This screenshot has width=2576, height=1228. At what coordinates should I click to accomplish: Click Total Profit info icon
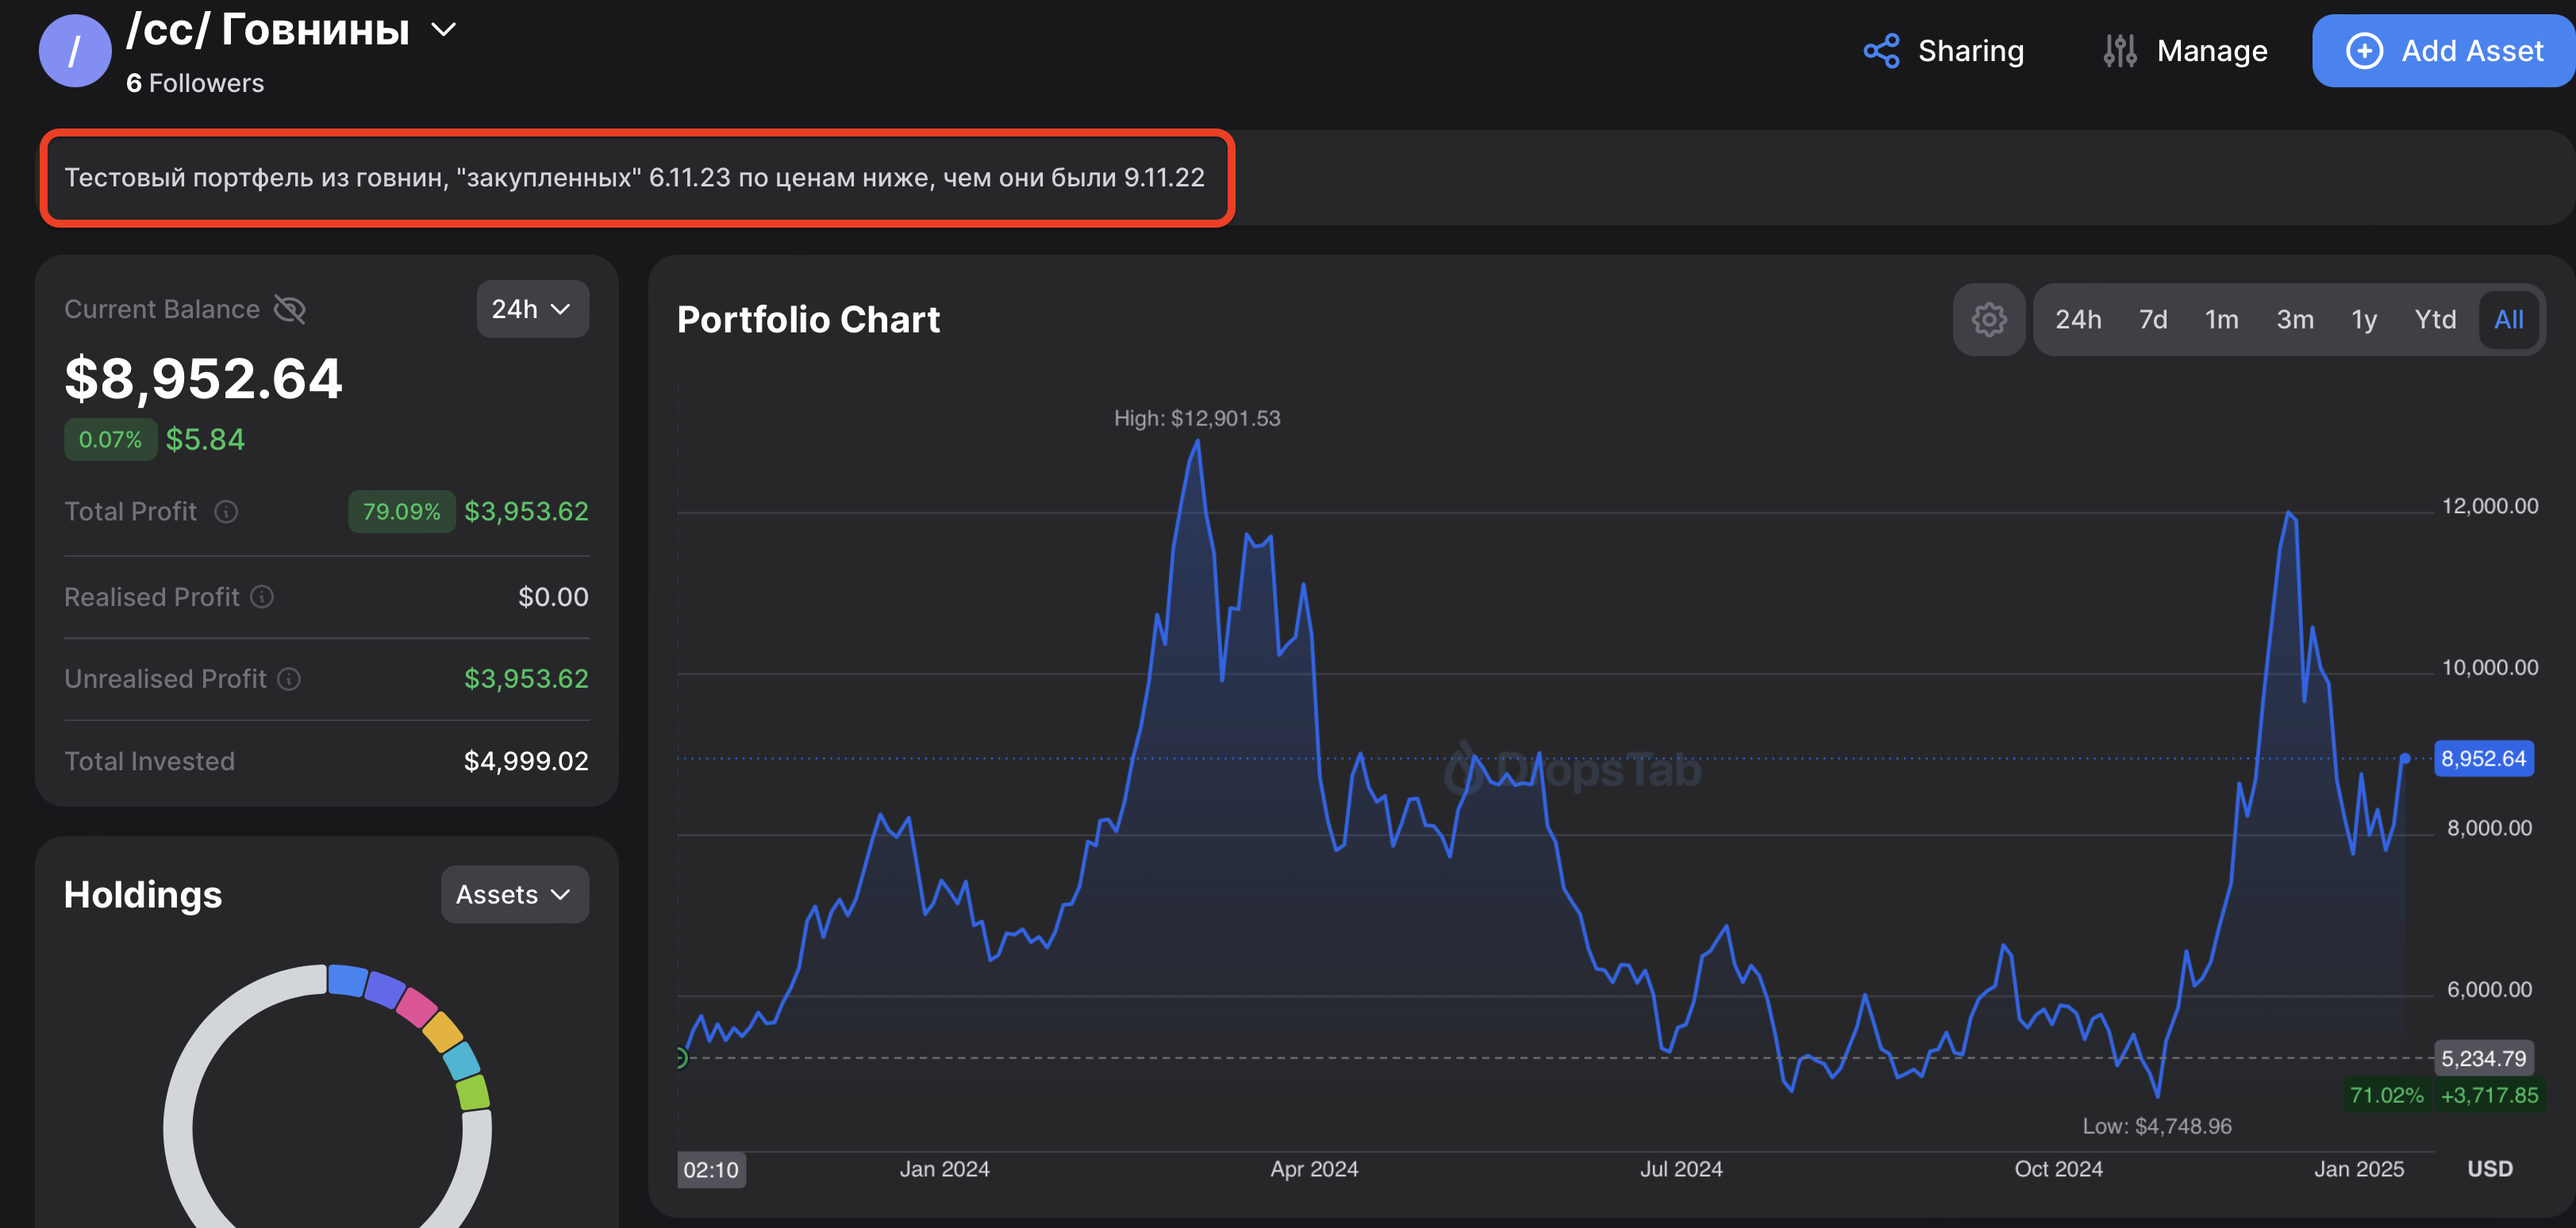[x=227, y=512]
